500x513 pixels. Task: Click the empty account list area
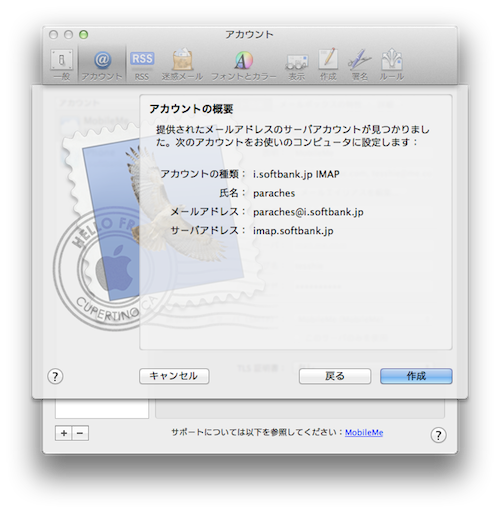[102, 408]
